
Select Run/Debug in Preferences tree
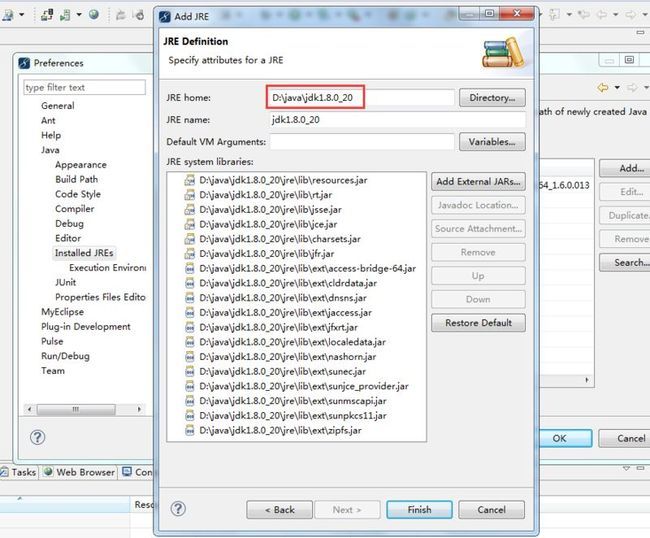[65, 356]
